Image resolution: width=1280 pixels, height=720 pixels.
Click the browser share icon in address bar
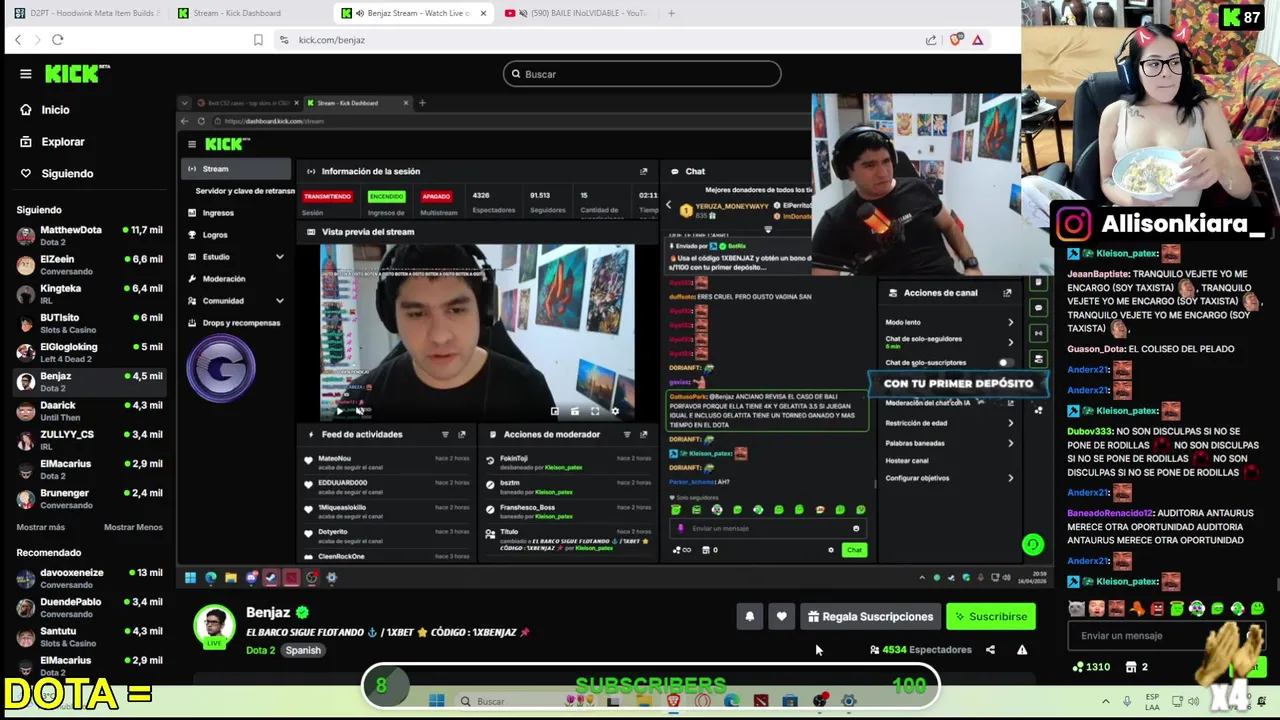(x=931, y=40)
